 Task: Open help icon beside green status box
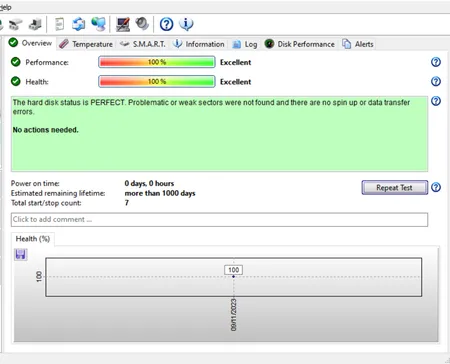click(x=436, y=101)
